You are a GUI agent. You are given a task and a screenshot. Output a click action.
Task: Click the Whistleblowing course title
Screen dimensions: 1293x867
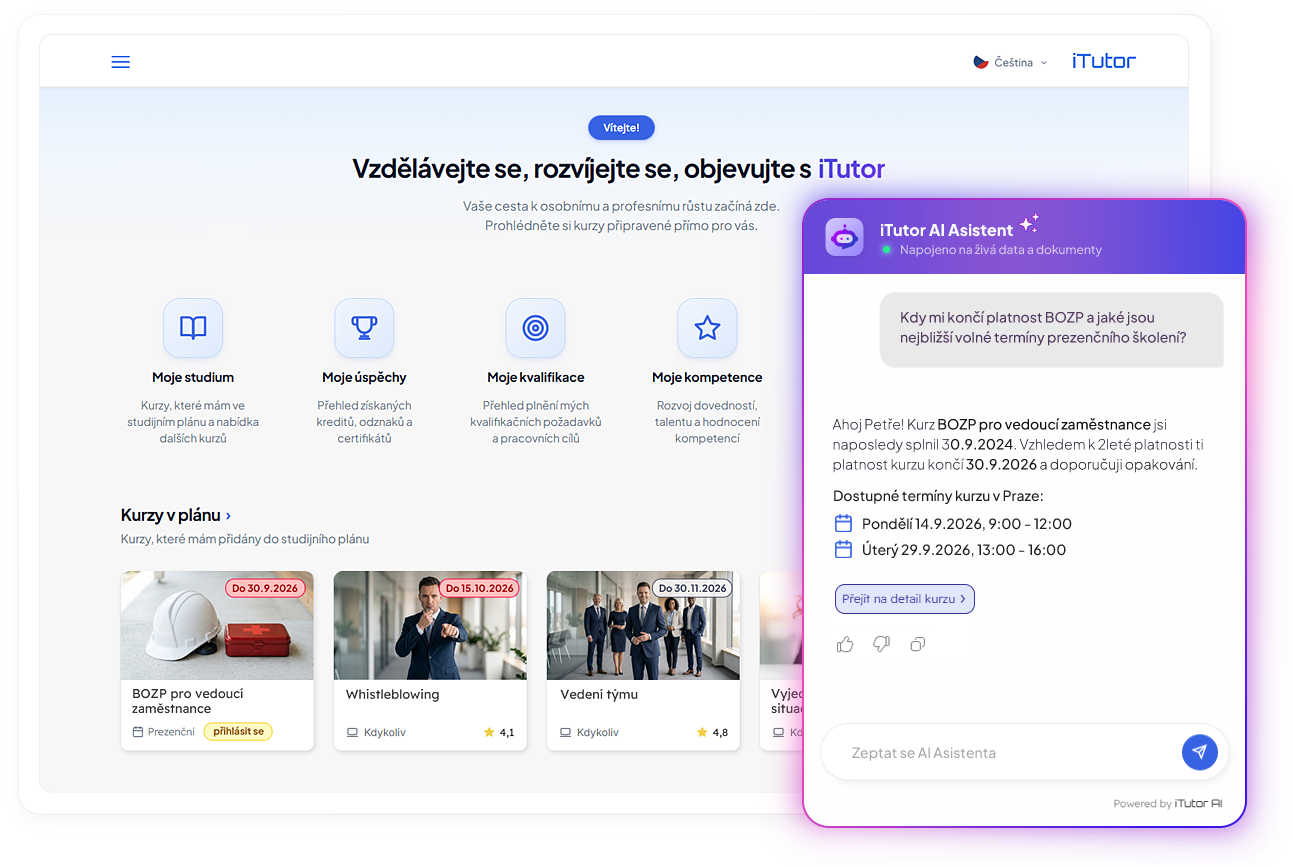392,694
